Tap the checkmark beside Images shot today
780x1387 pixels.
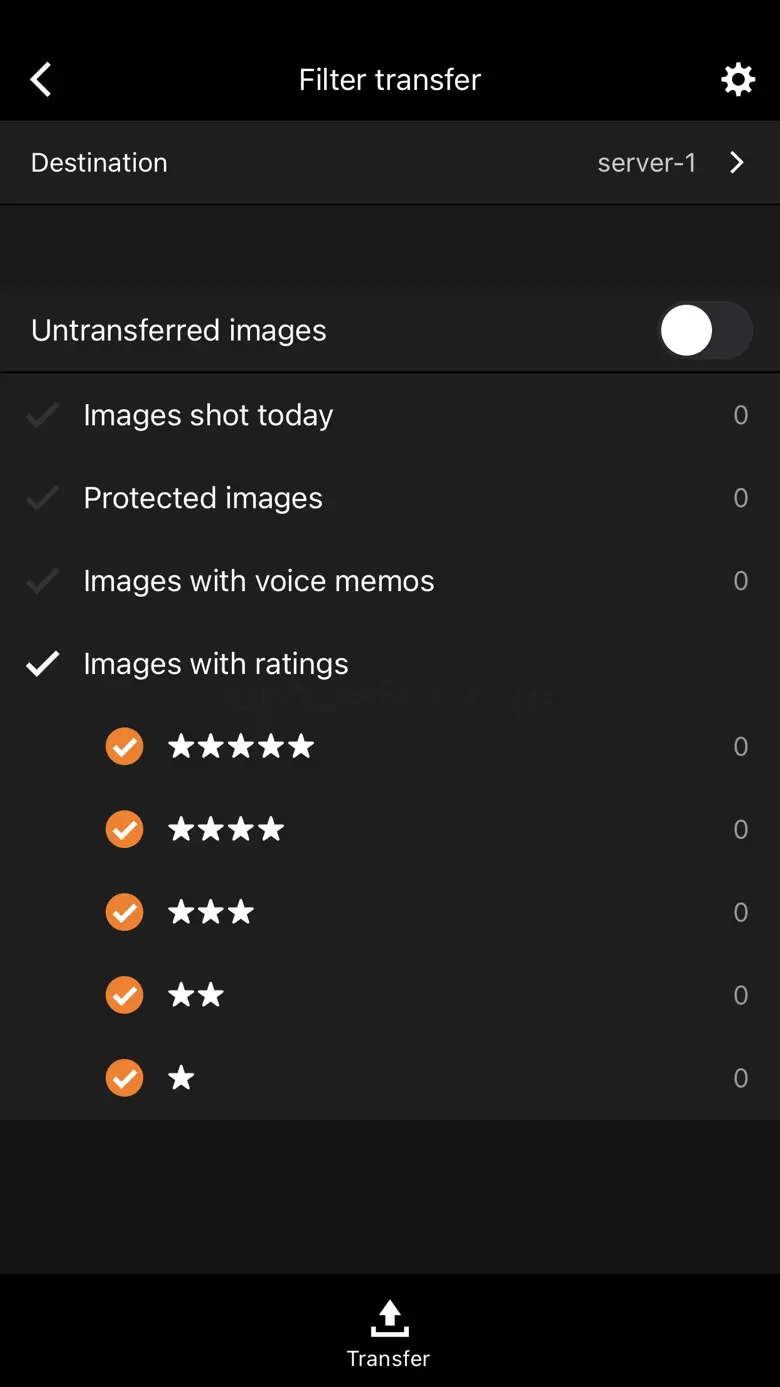point(43,415)
